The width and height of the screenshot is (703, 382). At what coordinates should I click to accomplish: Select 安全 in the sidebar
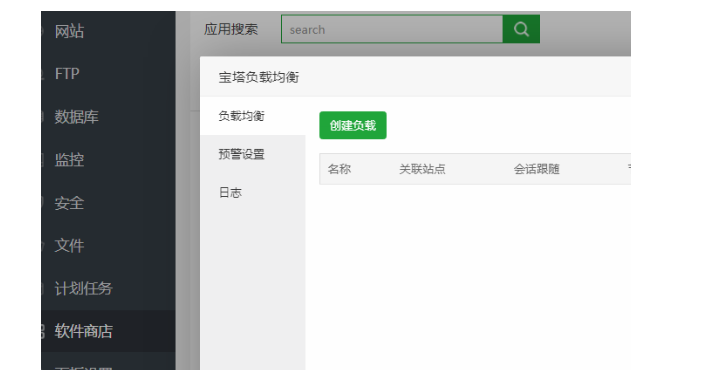[x=69, y=203]
